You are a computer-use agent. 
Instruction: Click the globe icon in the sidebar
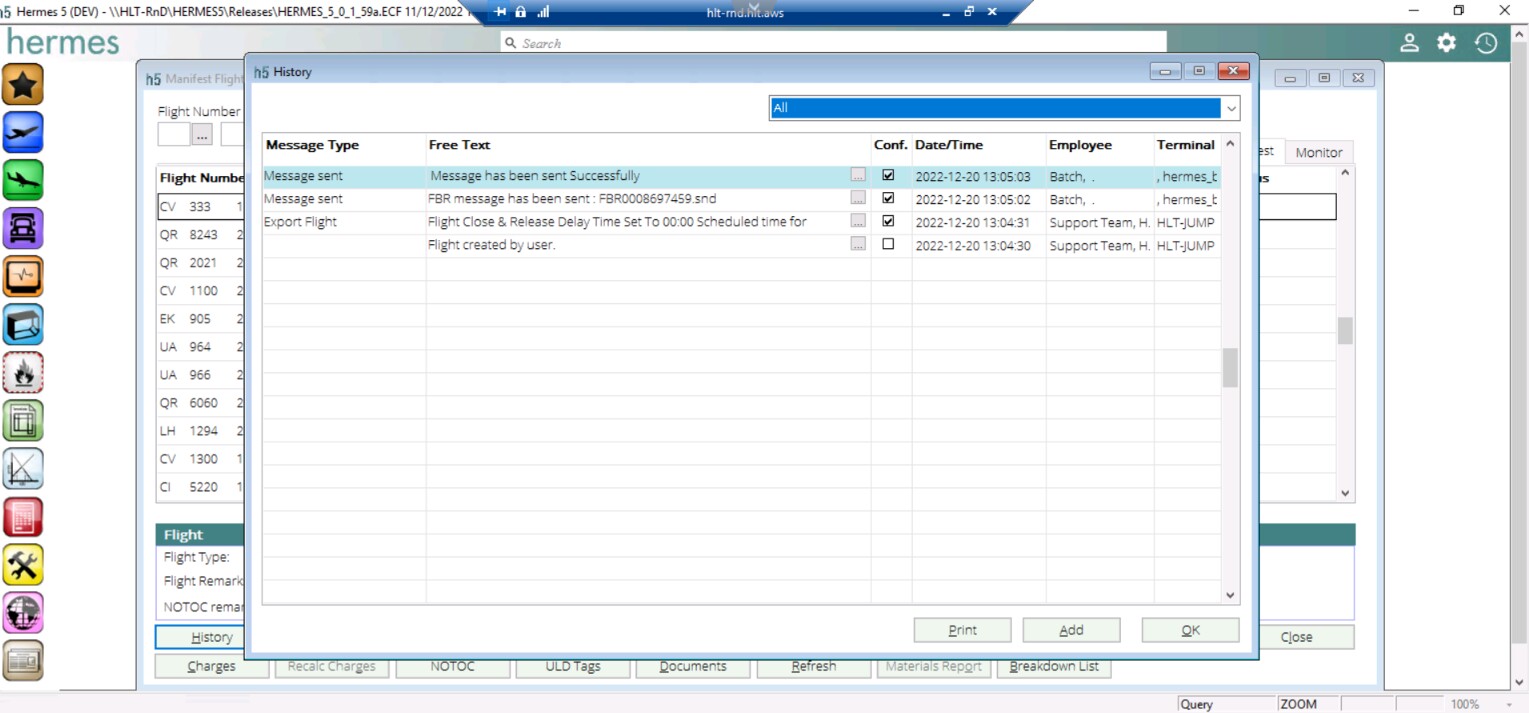(23, 612)
